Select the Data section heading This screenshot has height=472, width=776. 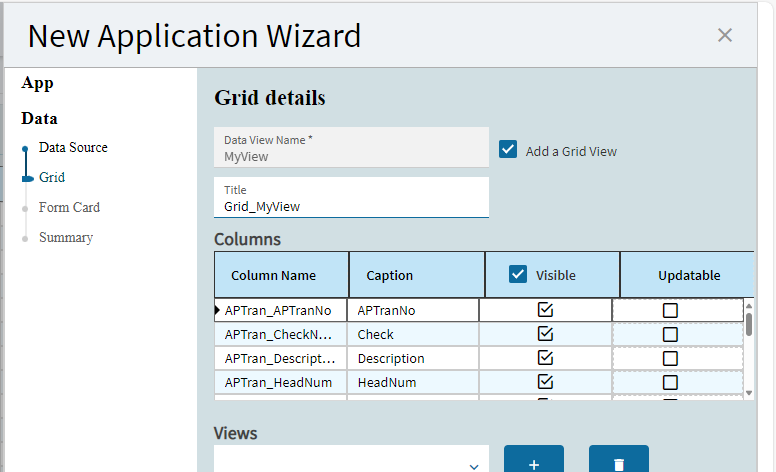39,119
